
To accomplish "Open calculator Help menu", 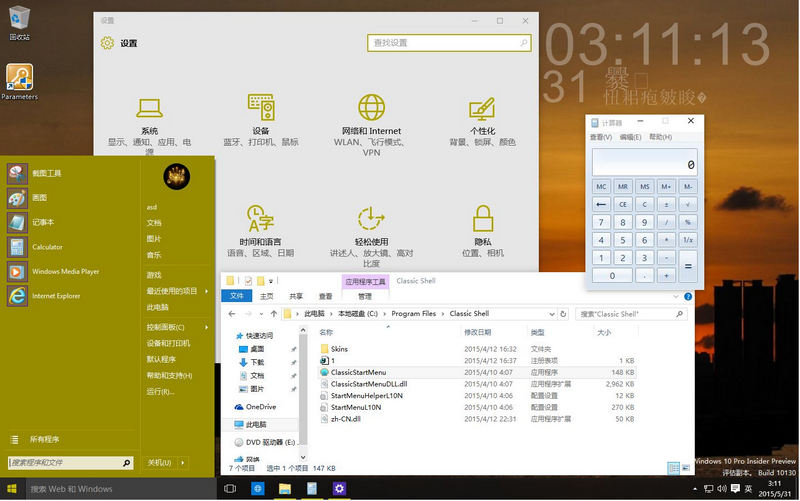I will click(660, 137).
